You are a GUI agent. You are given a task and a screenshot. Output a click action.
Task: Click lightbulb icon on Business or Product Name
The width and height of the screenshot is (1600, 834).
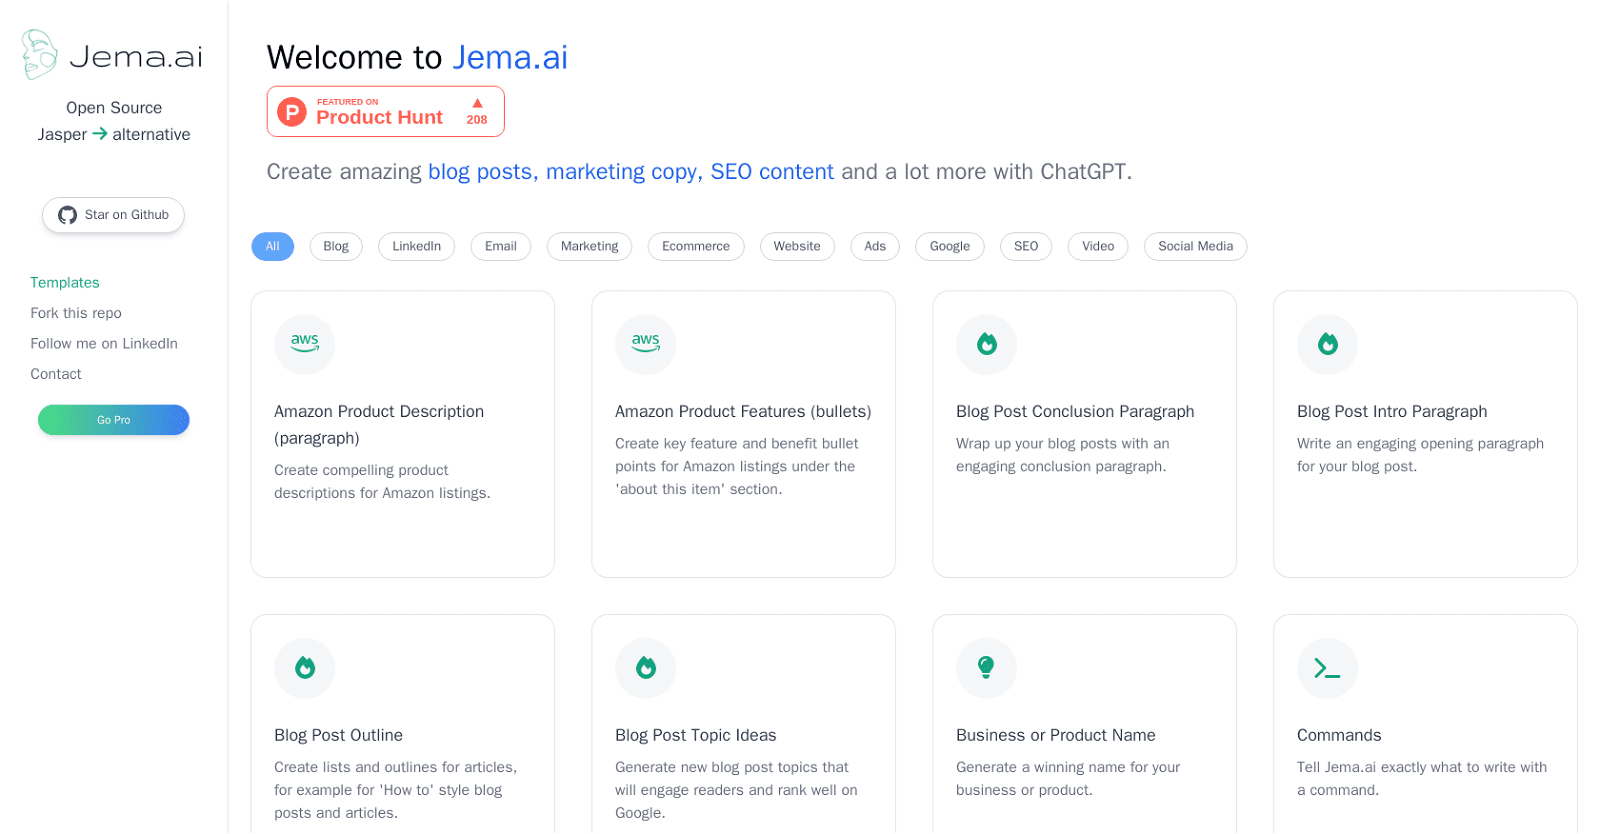987,668
